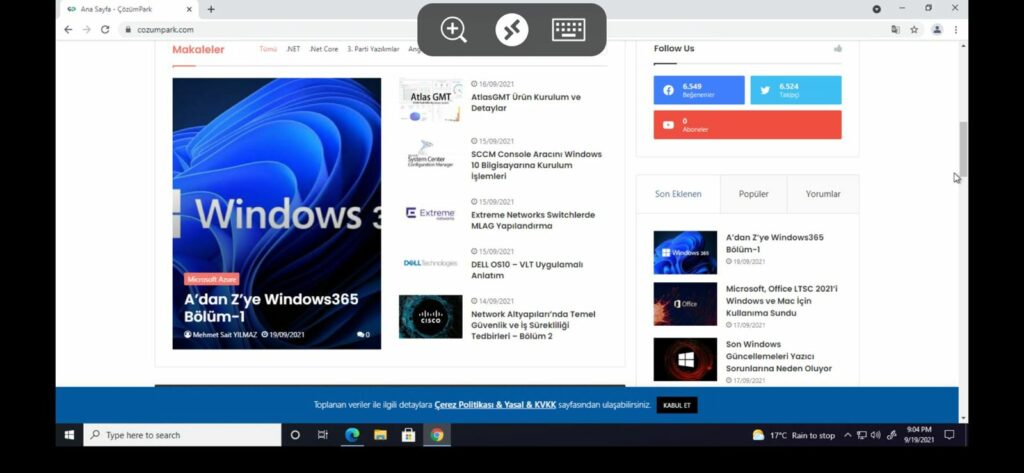Open the Chrome three-dot menu
The image size is (1024, 473).
[x=956, y=29]
